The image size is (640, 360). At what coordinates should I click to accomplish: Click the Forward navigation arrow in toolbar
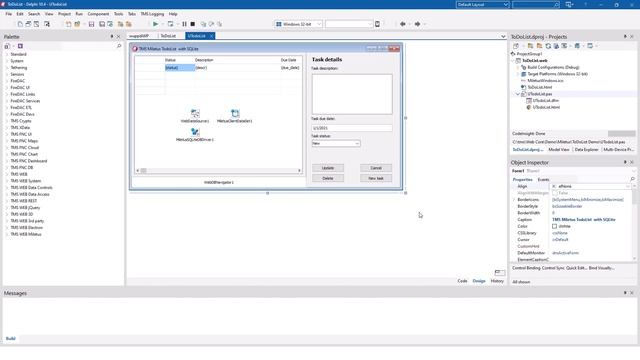pos(417,24)
